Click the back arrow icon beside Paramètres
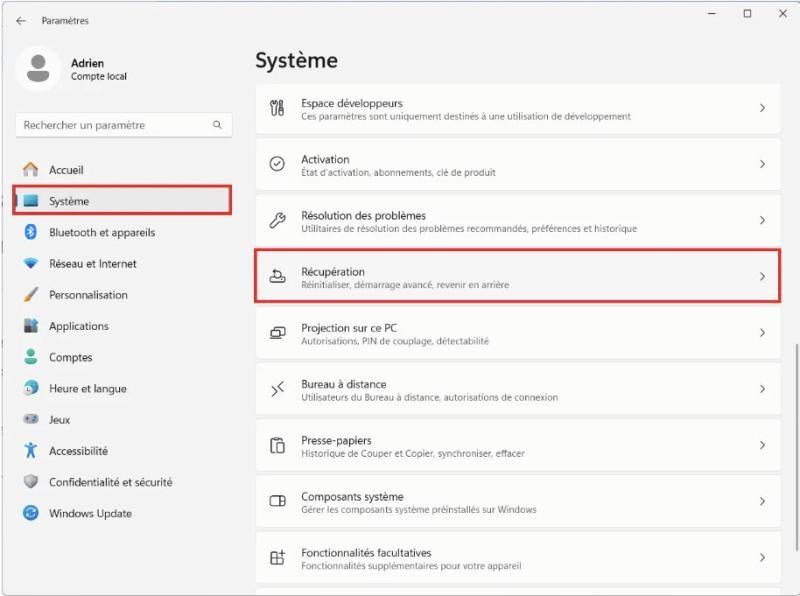The height and width of the screenshot is (596, 800). coord(21,21)
